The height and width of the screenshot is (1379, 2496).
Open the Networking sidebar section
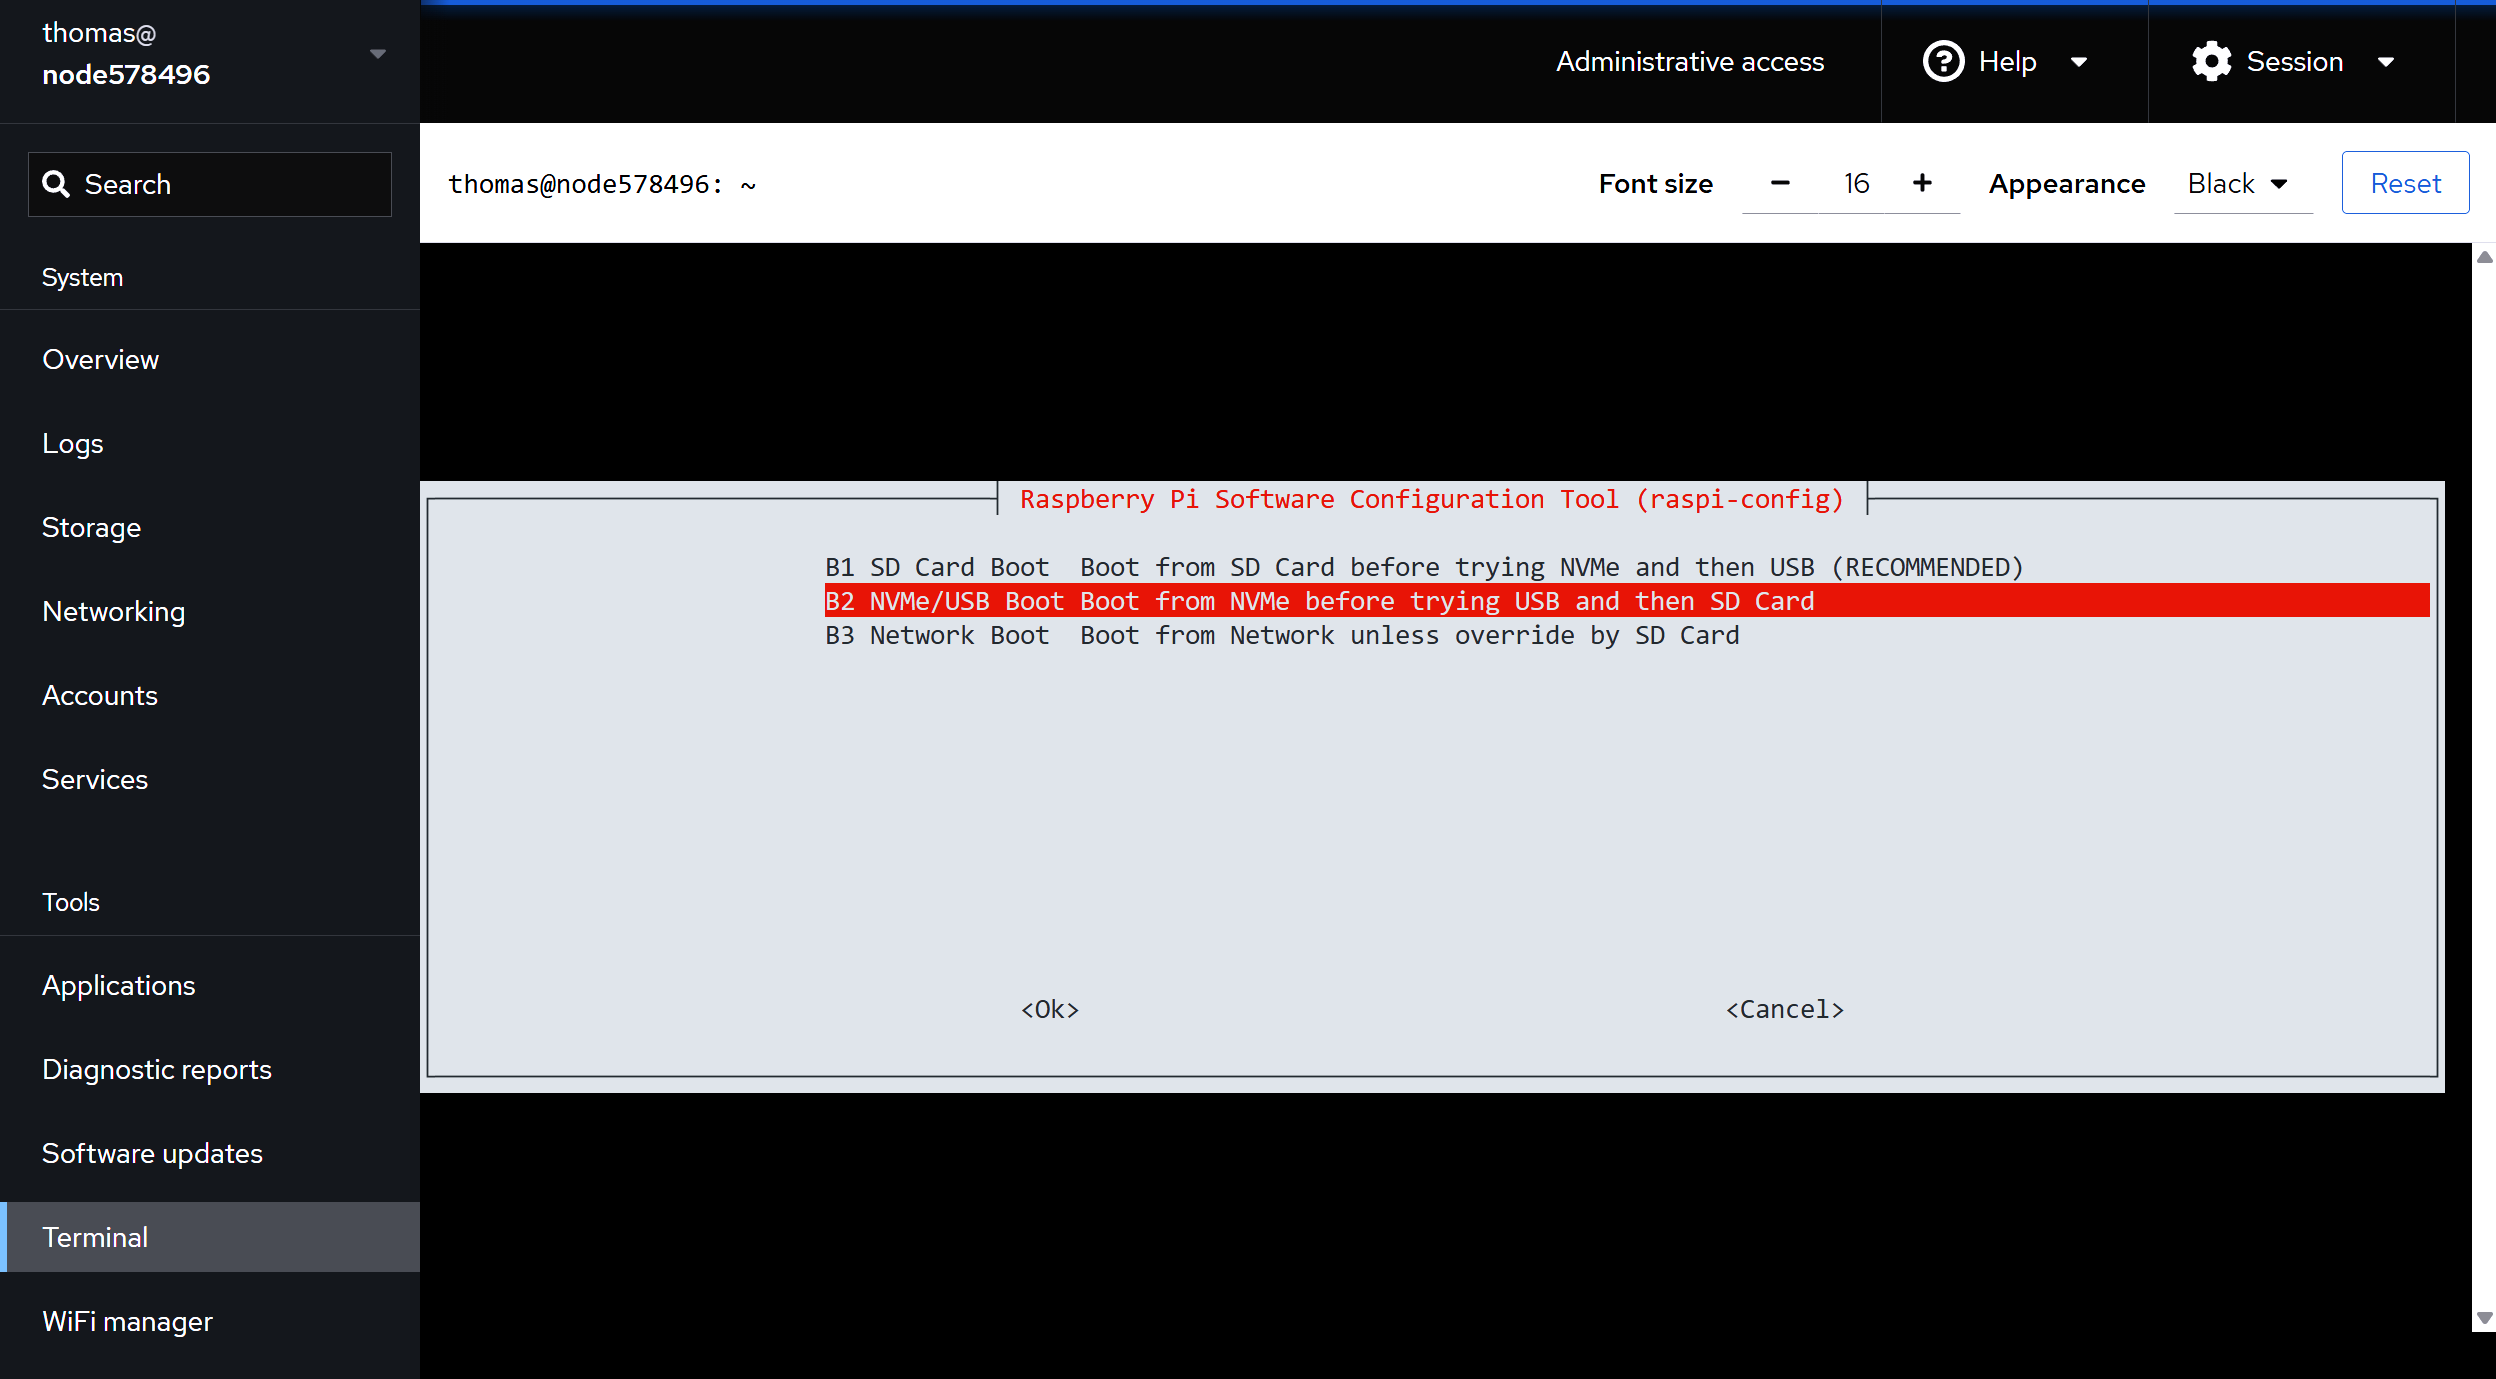[x=113, y=611]
